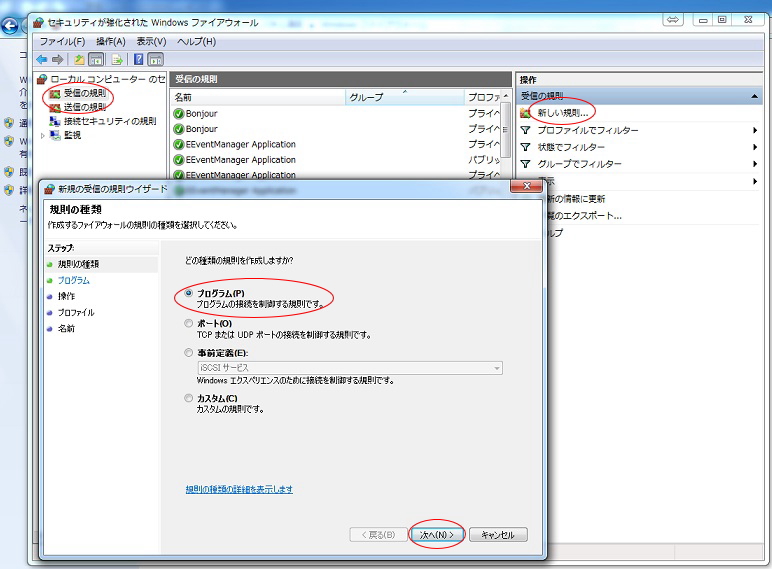This screenshot has width=772, height=569.
Task: Click the new rule icon in actions
Action: 525,113
